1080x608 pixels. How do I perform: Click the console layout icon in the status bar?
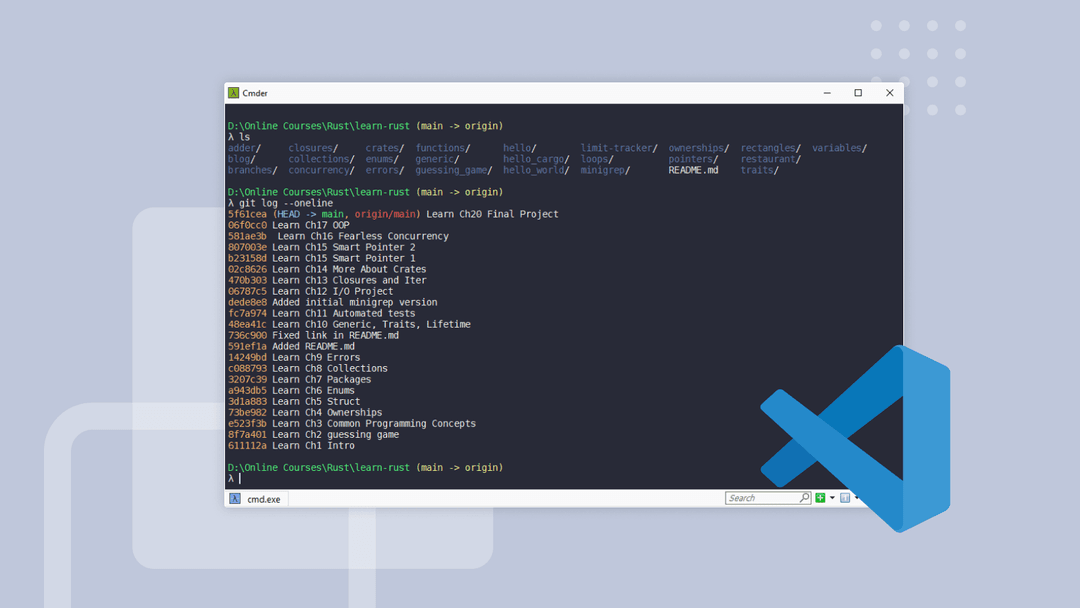845,498
